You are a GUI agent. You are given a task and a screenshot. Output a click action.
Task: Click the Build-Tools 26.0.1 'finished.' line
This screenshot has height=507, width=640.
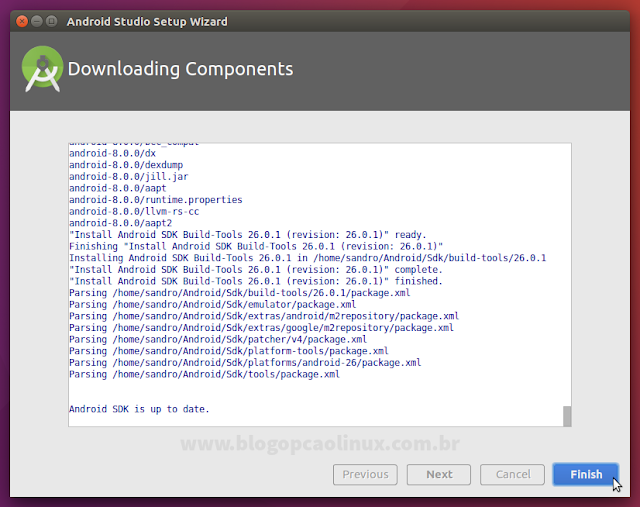256,281
